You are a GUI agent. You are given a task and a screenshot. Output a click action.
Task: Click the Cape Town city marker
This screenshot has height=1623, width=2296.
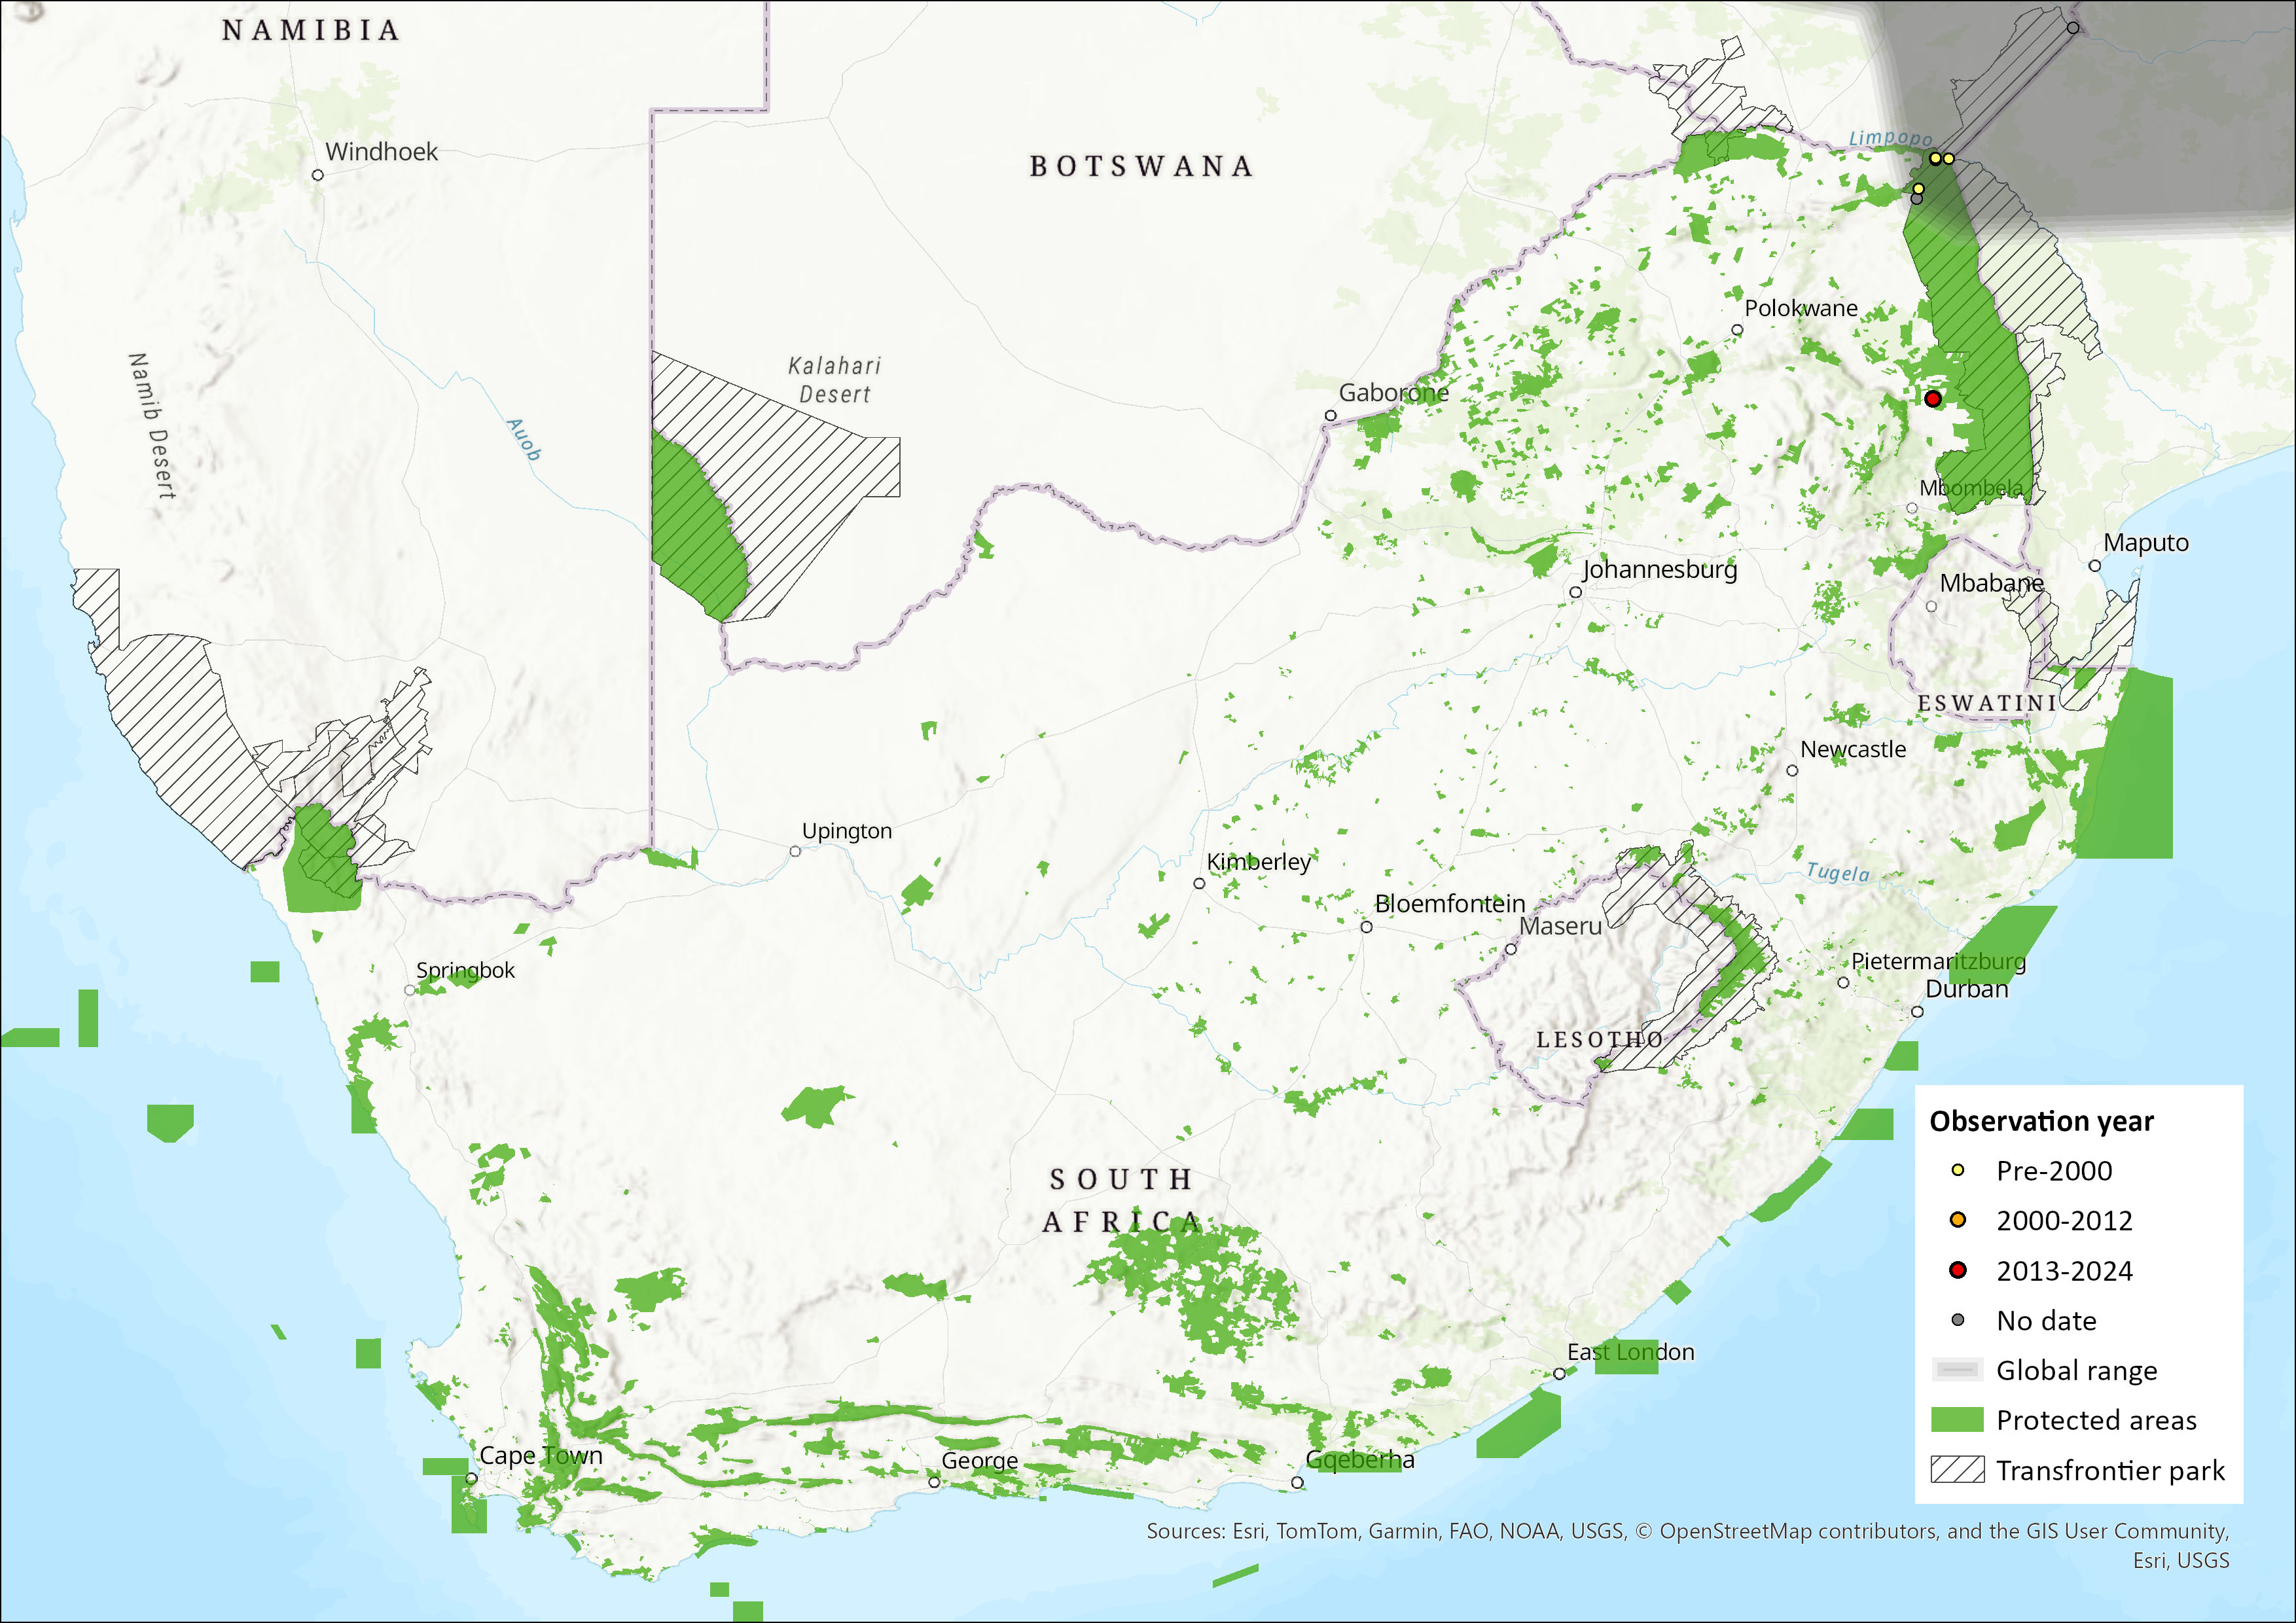[x=471, y=1478]
